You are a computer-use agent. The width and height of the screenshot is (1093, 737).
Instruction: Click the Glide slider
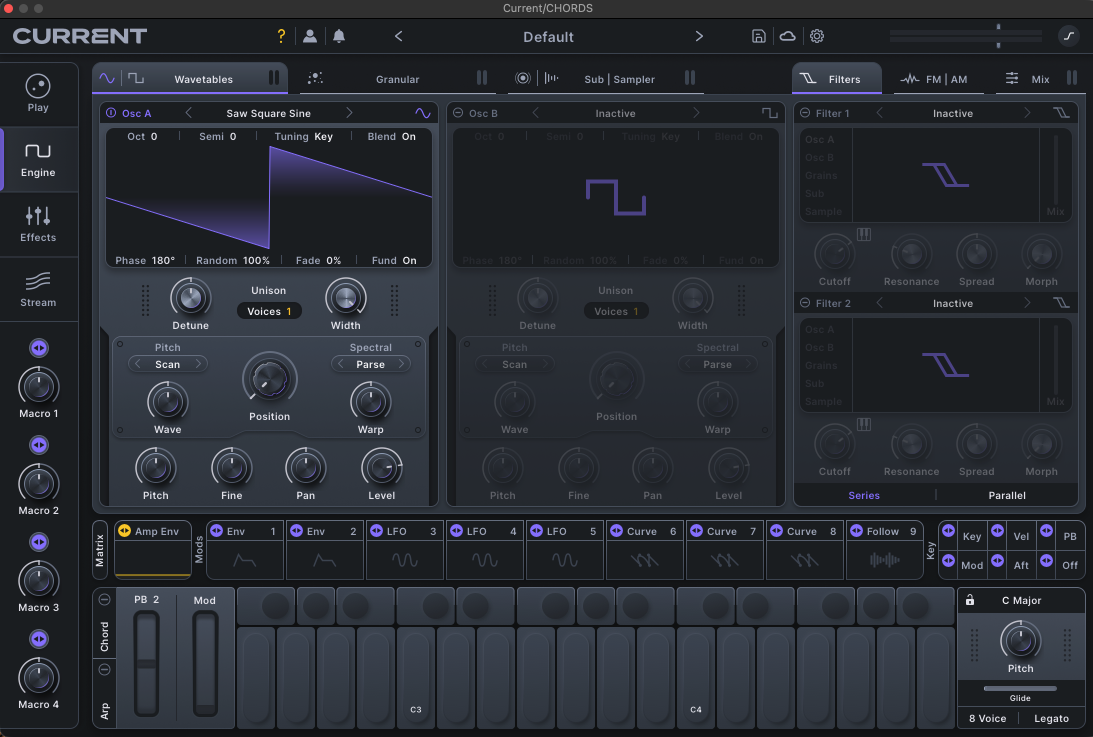click(x=1020, y=689)
